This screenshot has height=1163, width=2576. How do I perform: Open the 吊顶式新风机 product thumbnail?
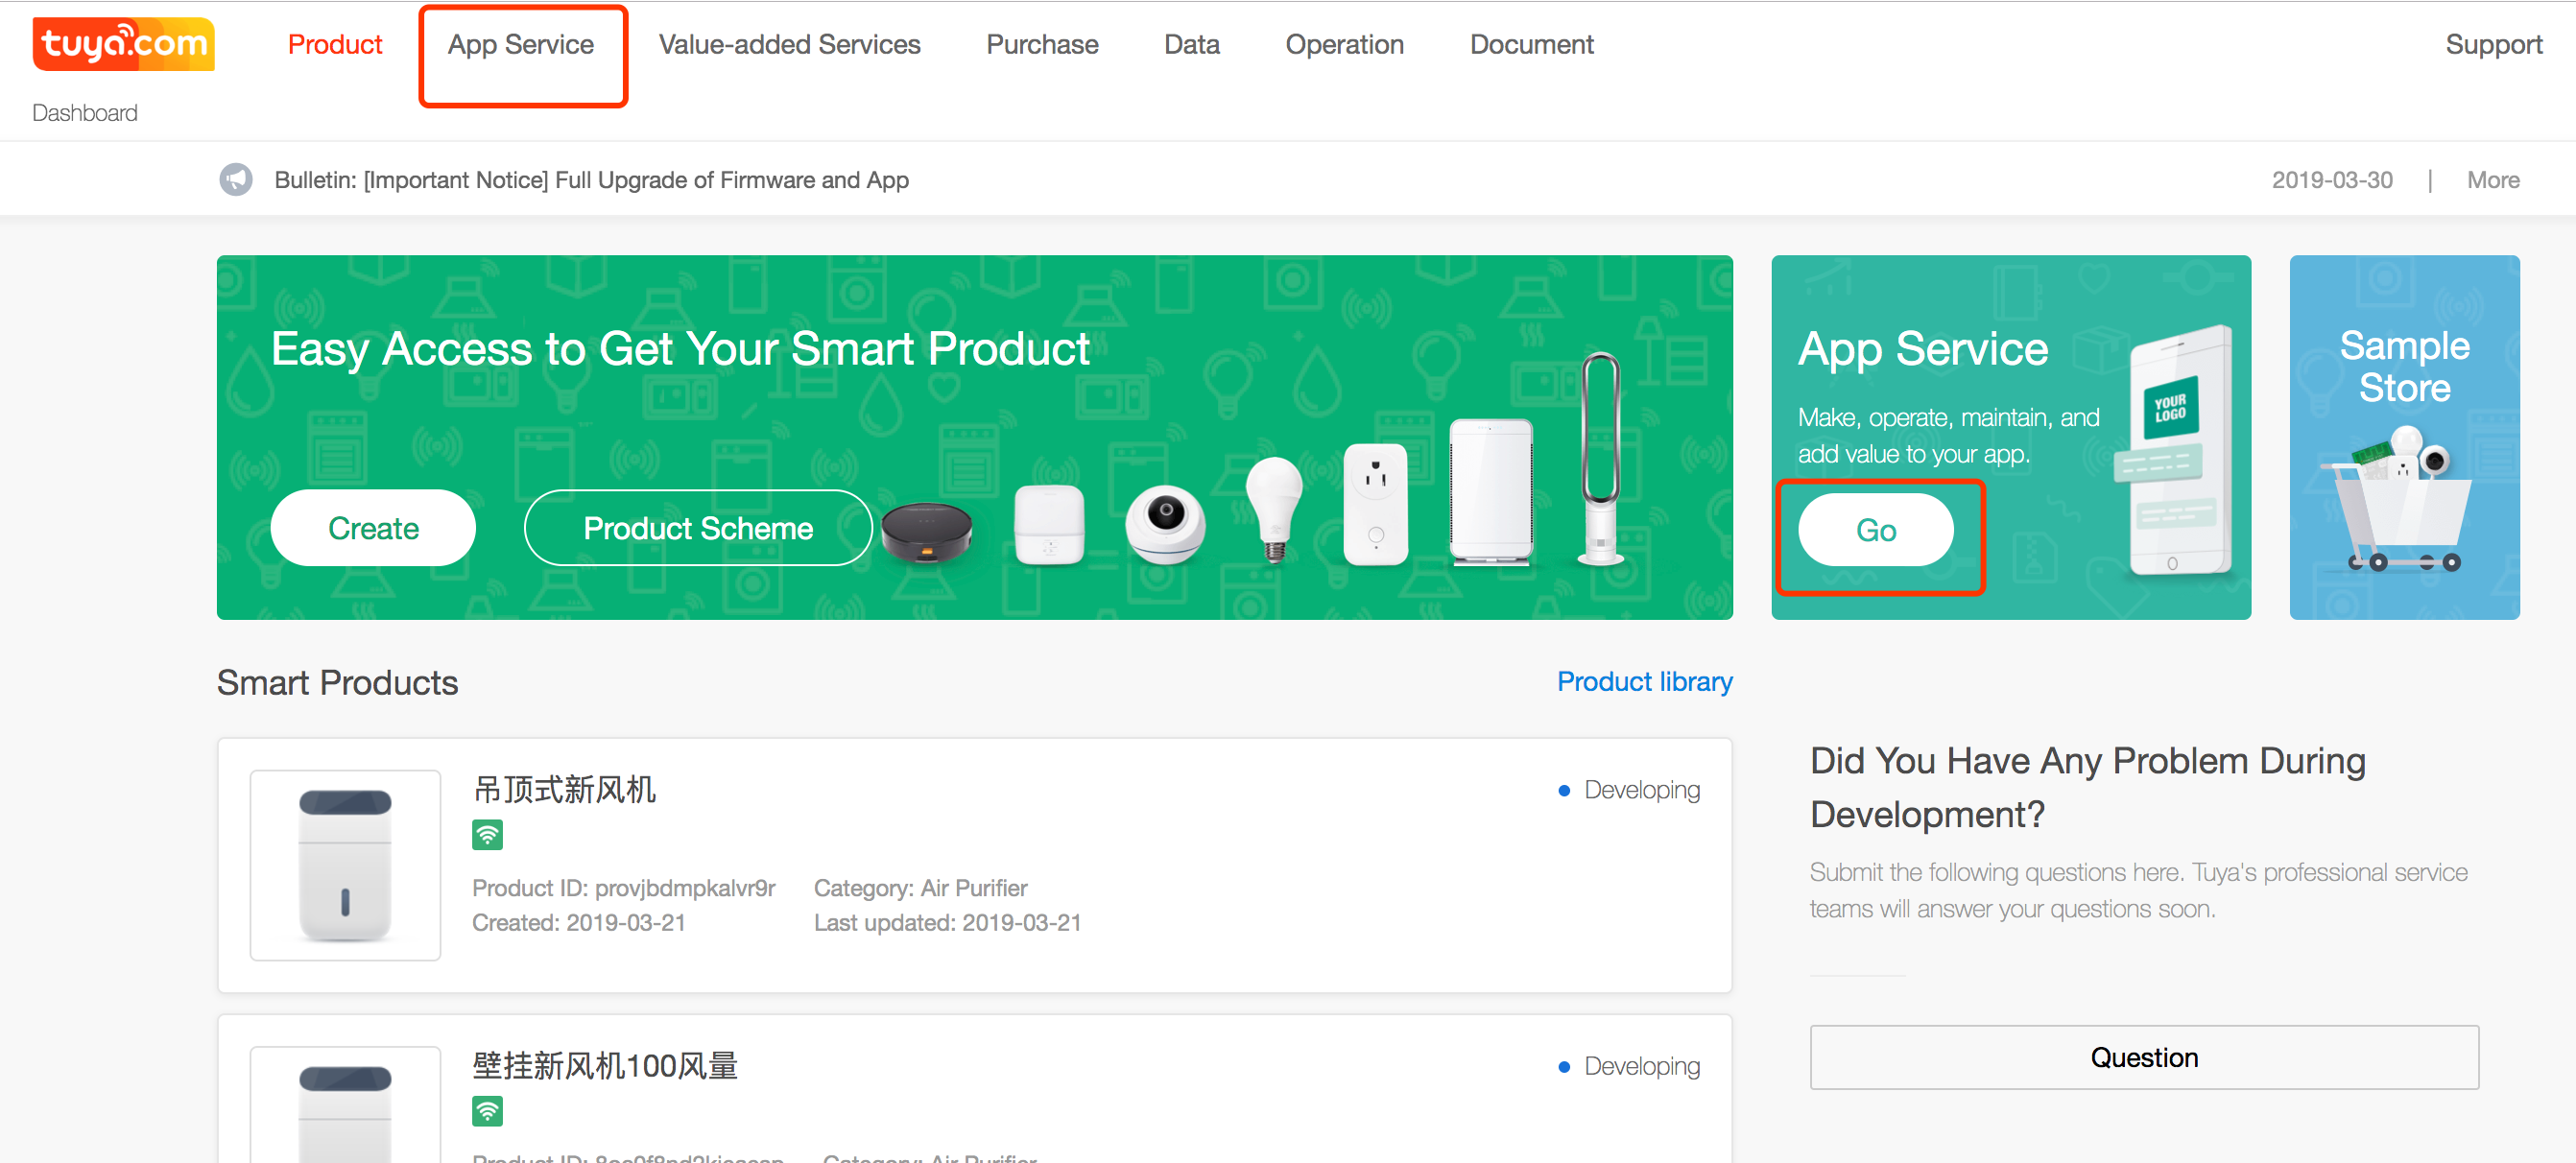coord(345,865)
